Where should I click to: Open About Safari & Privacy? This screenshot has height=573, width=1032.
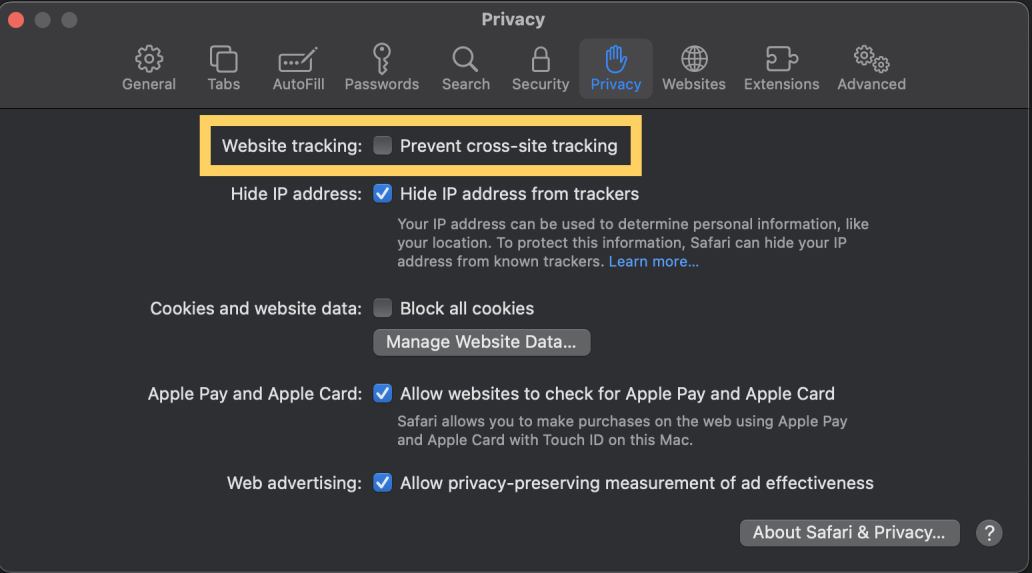click(849, 532)
